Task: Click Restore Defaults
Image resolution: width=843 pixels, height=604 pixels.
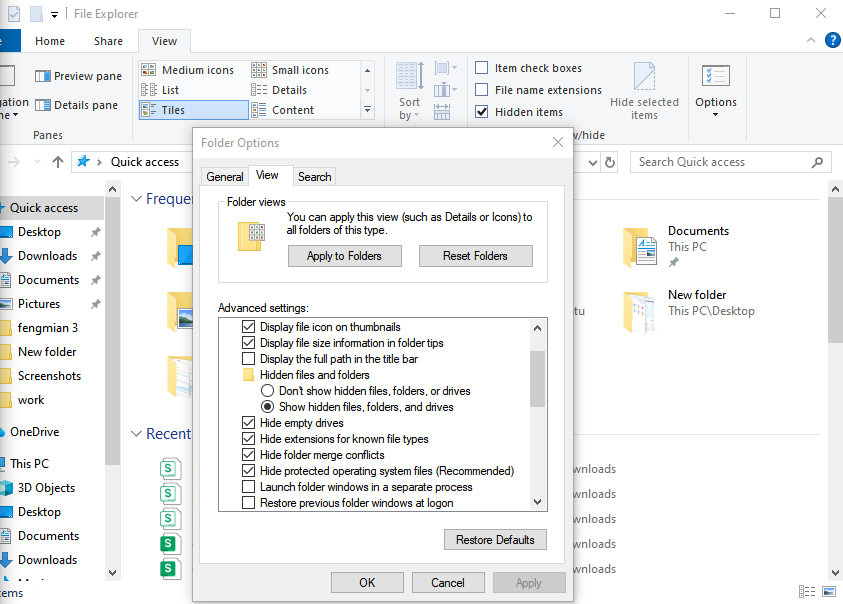Action: (x=495, y=539)
